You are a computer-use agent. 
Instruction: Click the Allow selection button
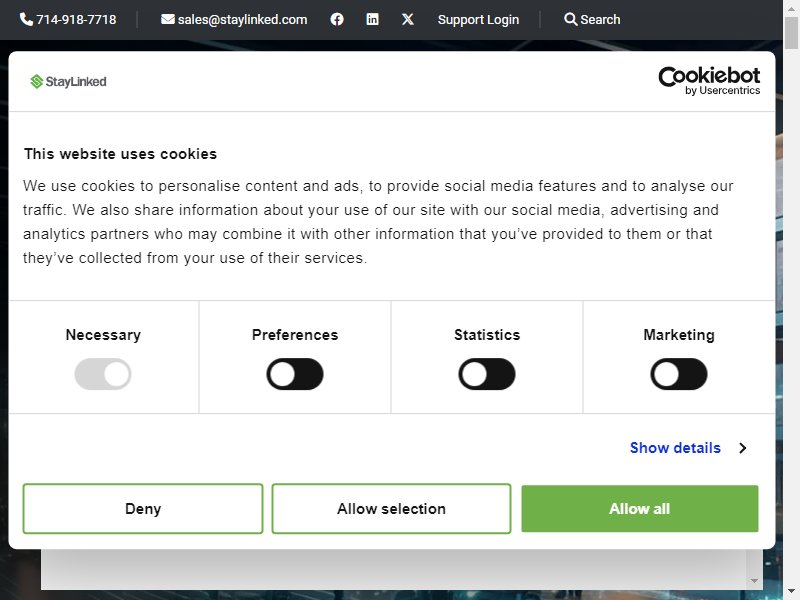(x=391, y=509)
